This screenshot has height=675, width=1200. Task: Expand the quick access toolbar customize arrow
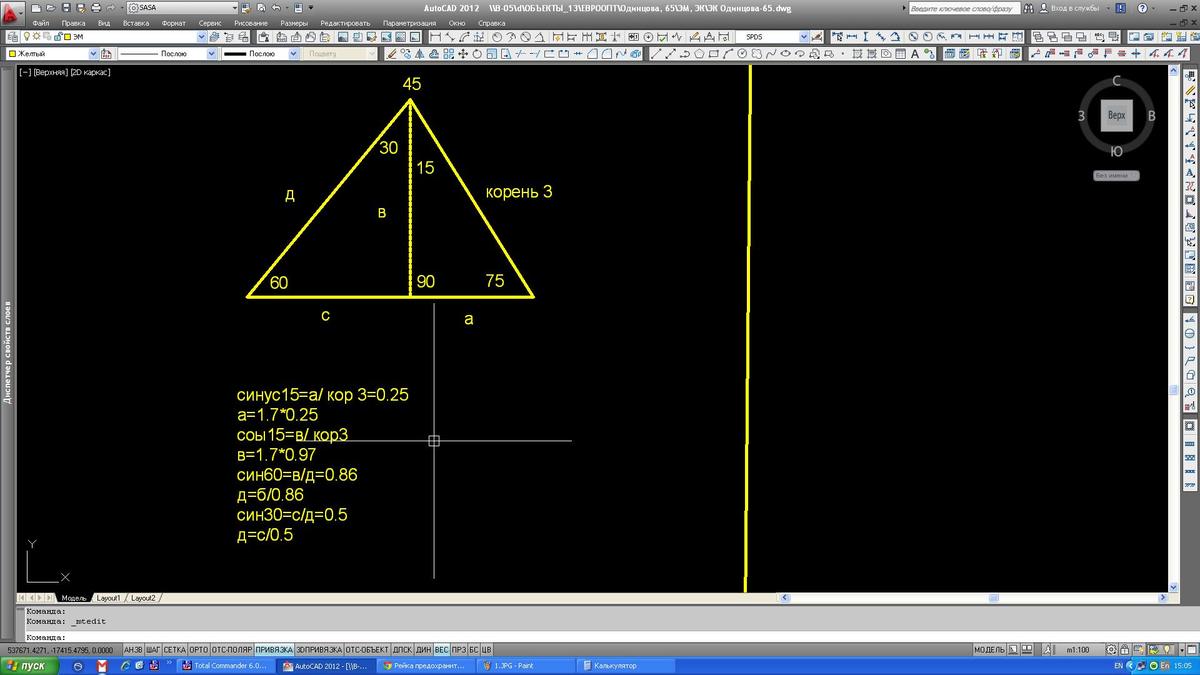pyautogui.click(x=310, y=8)
